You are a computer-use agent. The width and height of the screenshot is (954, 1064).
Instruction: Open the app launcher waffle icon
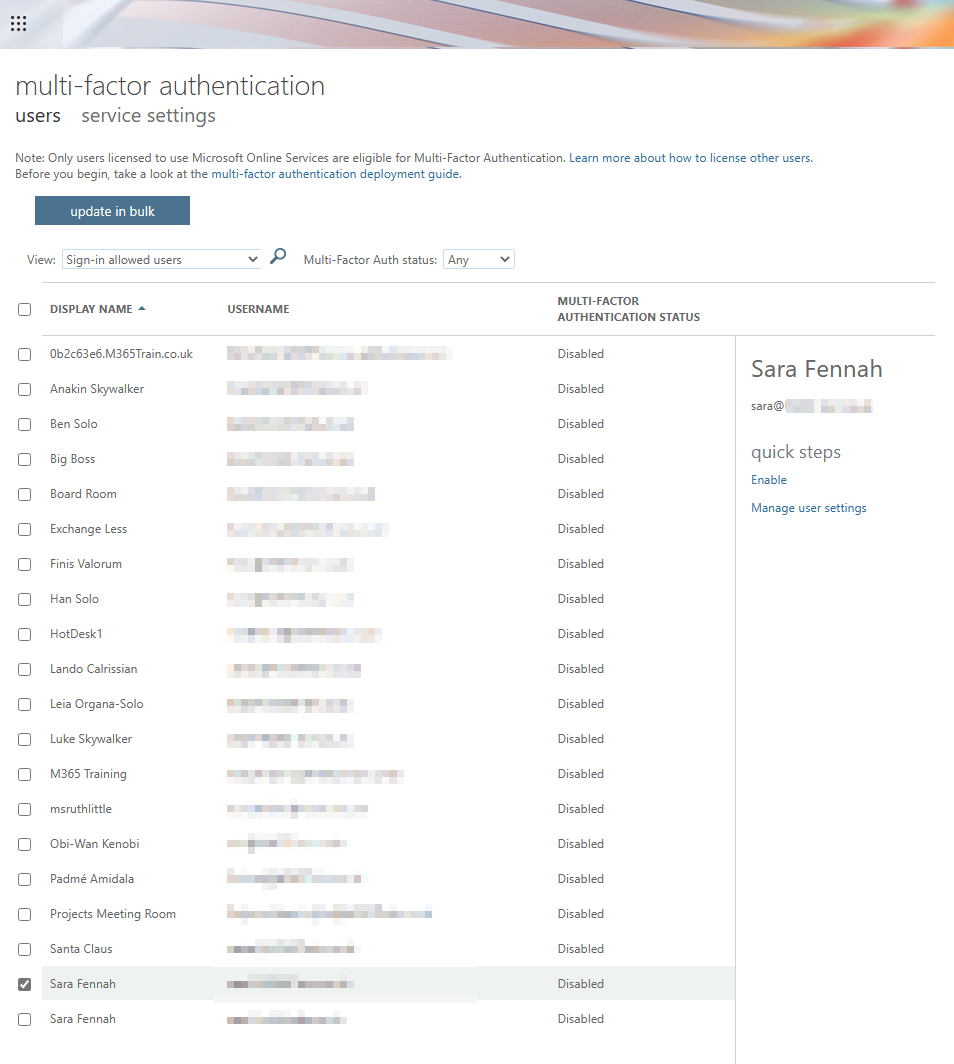click(18, 24)
